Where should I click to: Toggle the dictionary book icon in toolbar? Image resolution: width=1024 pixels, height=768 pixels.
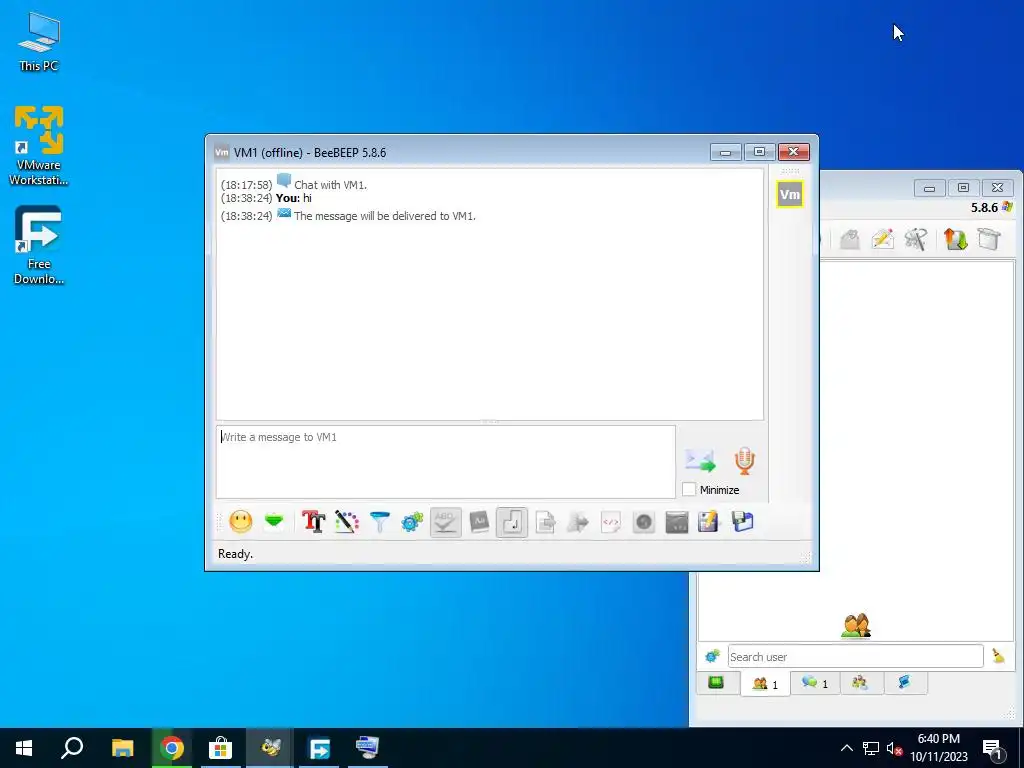479,522
